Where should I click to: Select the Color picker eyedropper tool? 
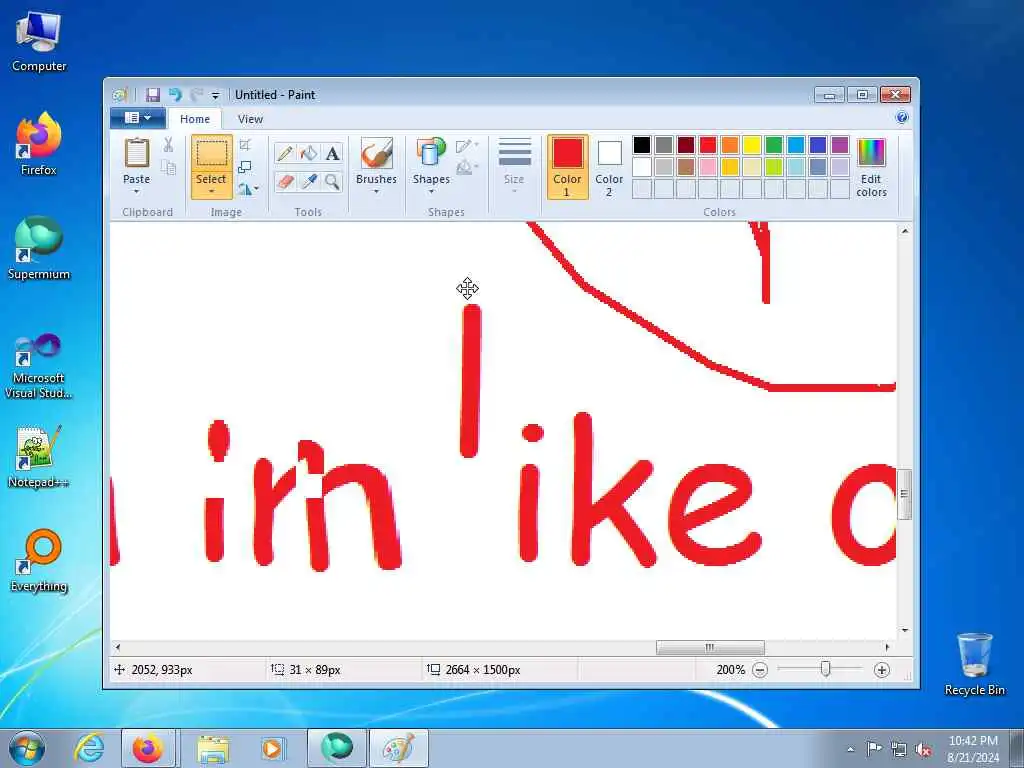pyautogui.click(x=309, y=181)
